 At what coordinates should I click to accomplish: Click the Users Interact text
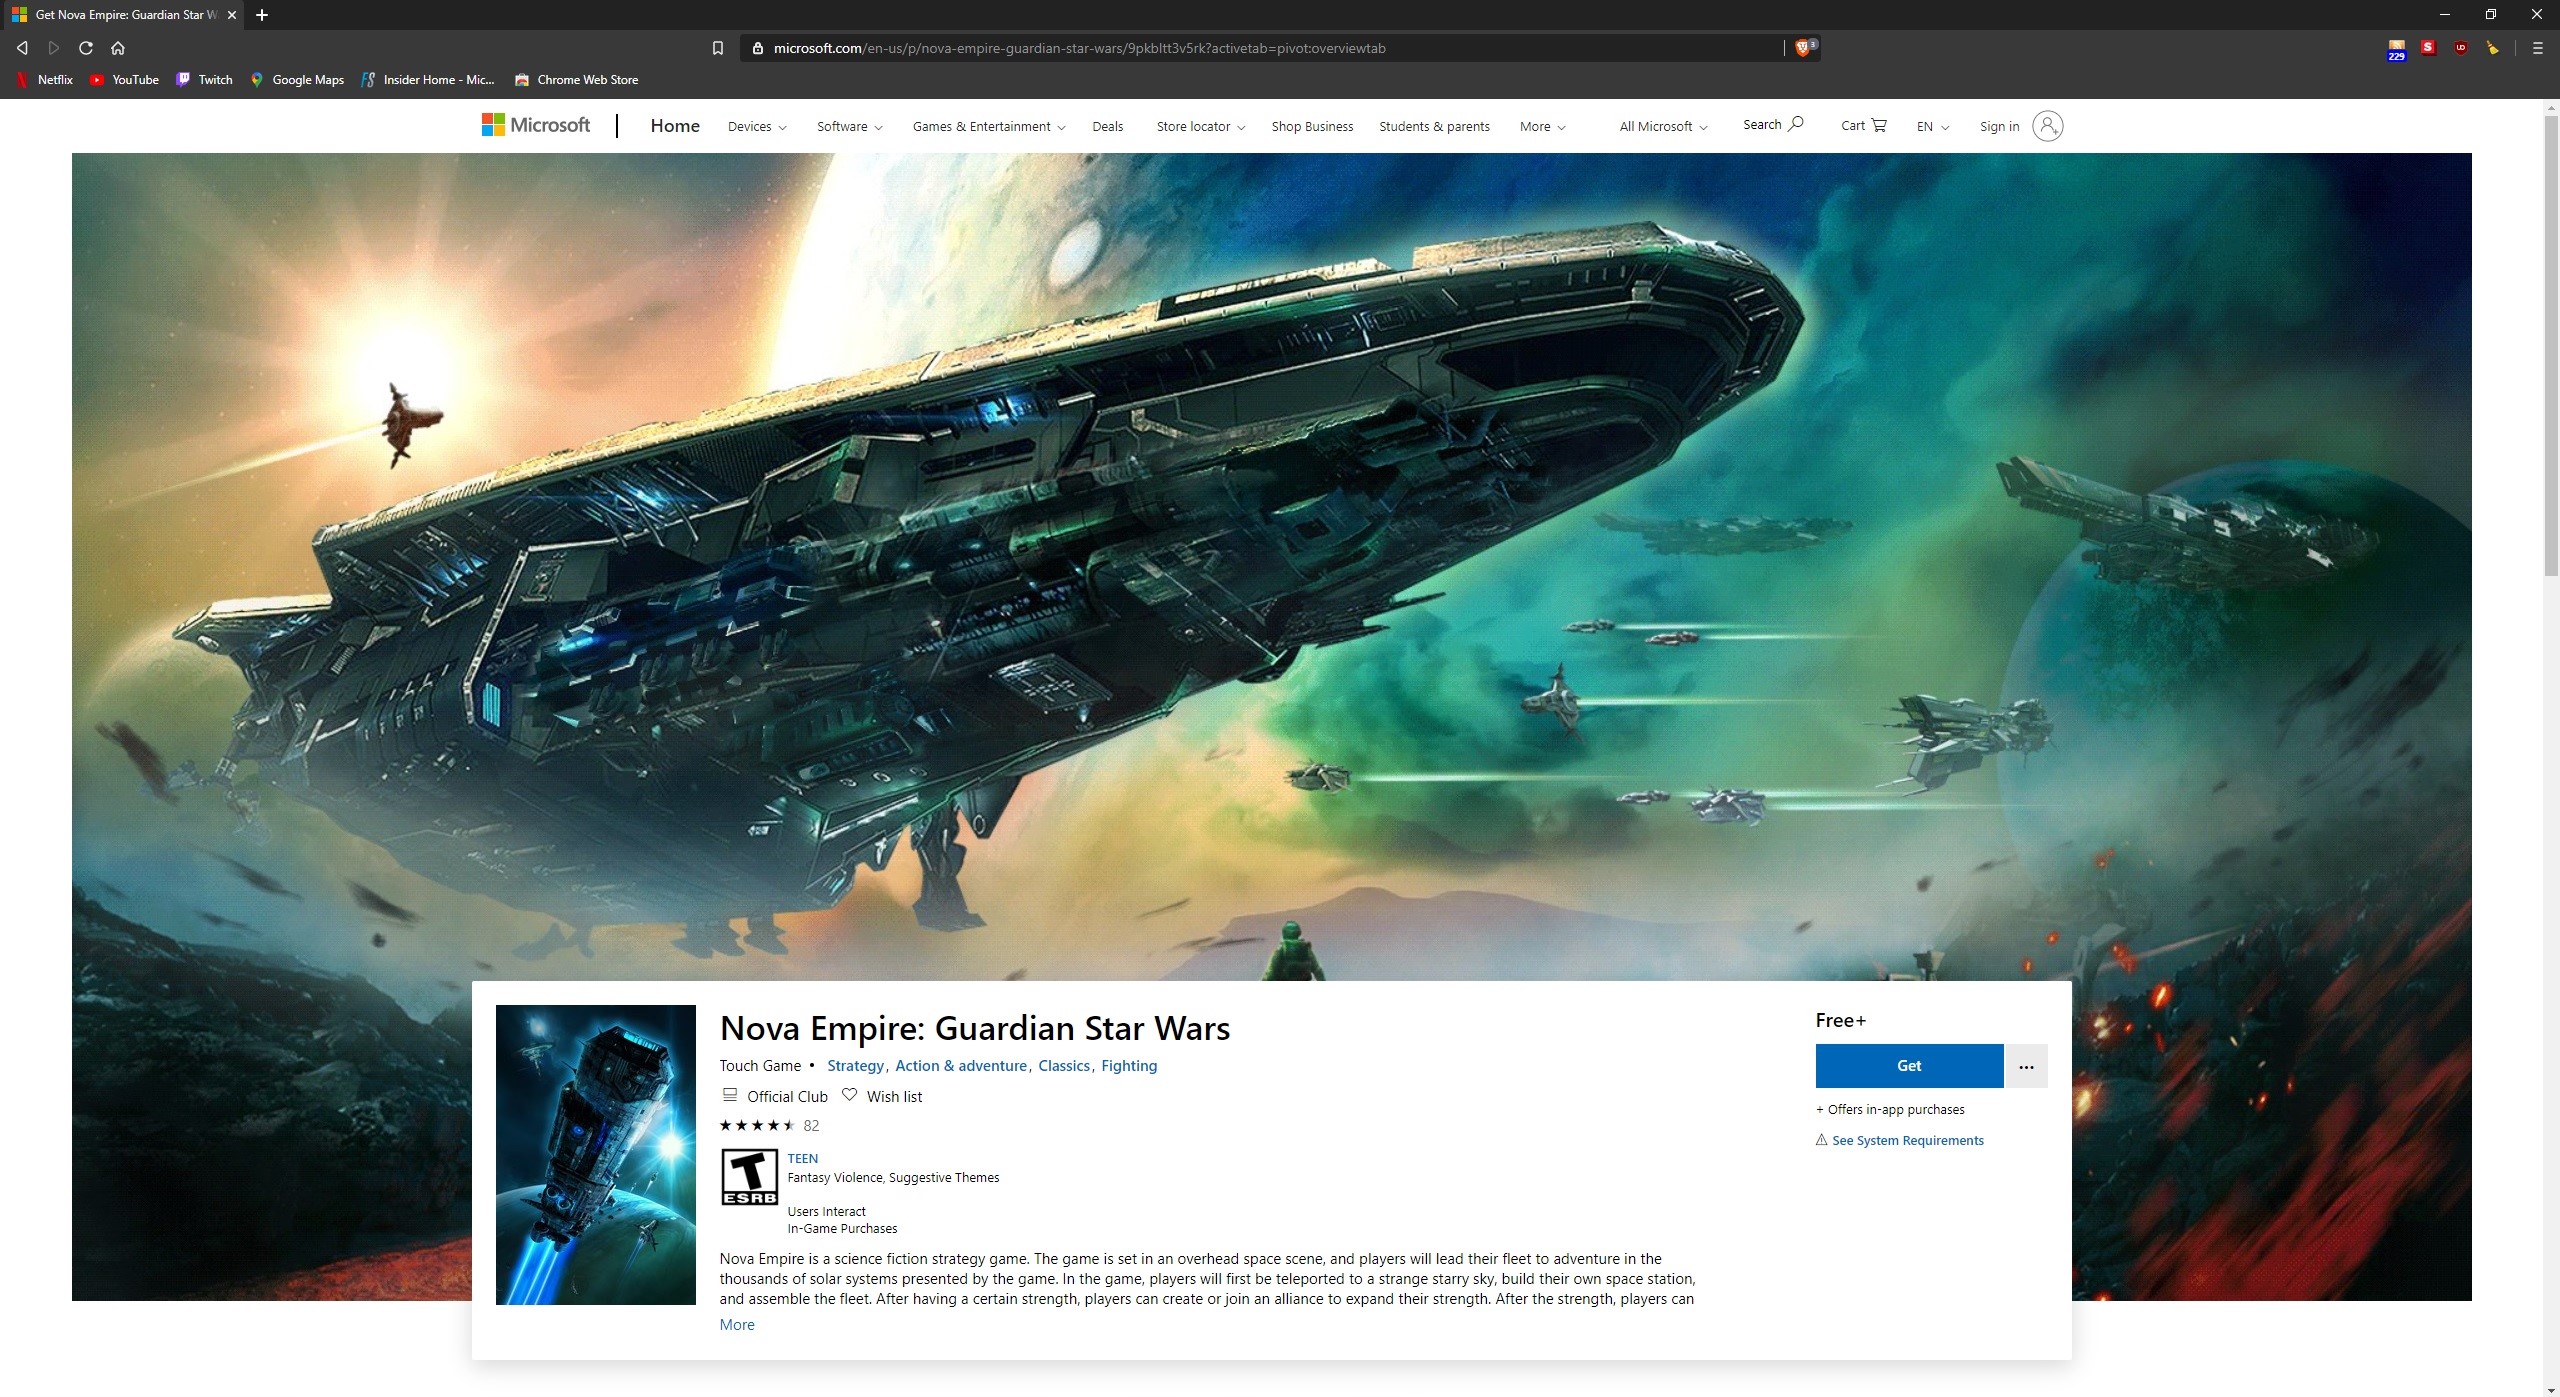[826, 1212]
